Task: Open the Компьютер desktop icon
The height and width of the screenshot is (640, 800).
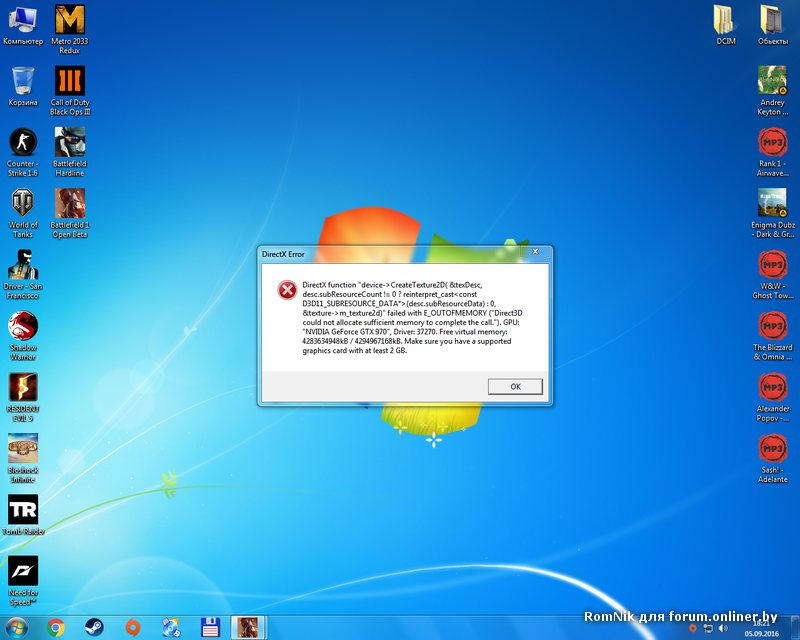Action: click(23, 26)
